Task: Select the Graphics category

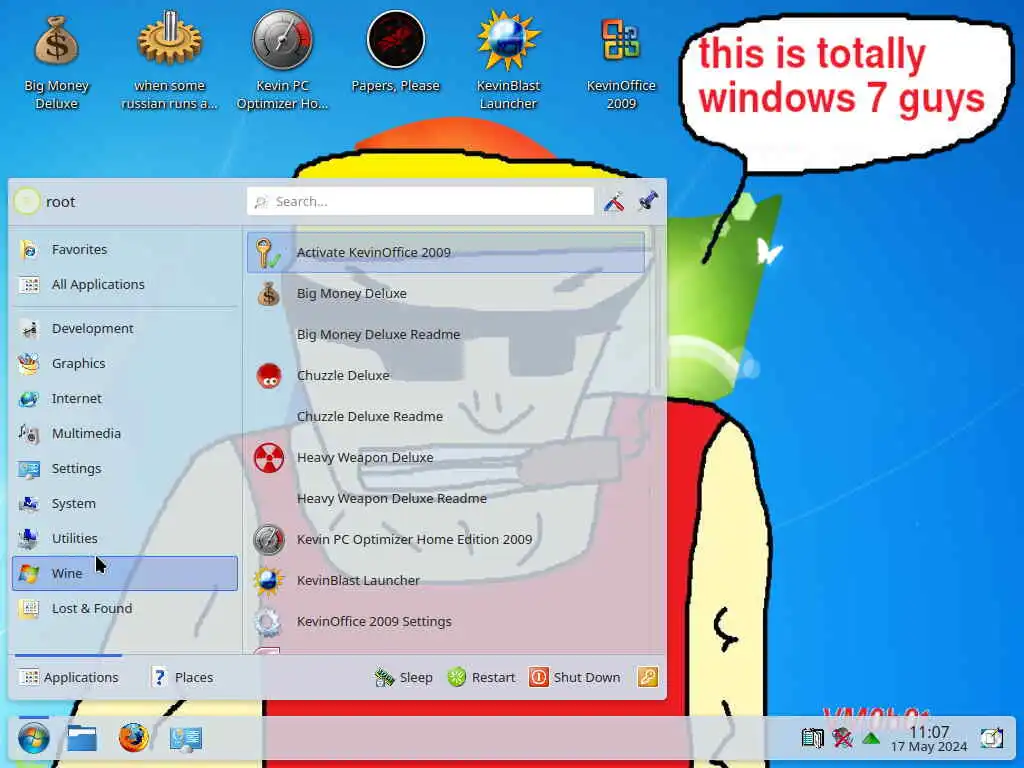Action: point(124,364)
